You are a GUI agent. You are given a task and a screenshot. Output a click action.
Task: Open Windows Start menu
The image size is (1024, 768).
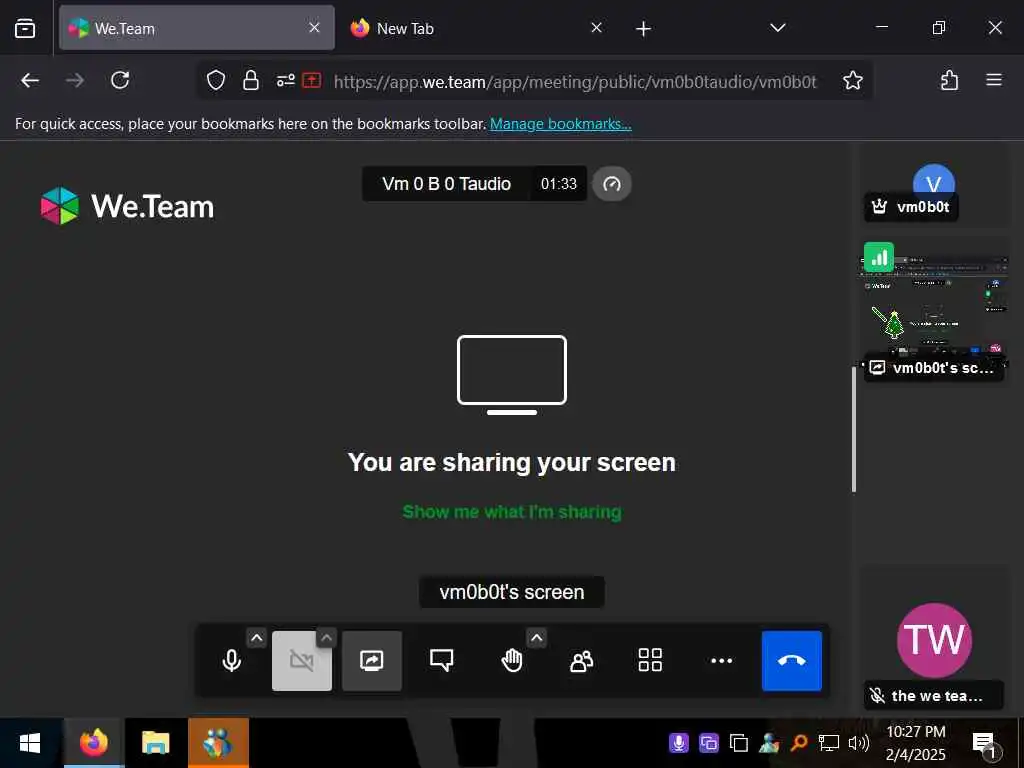[x=30, y=743]
